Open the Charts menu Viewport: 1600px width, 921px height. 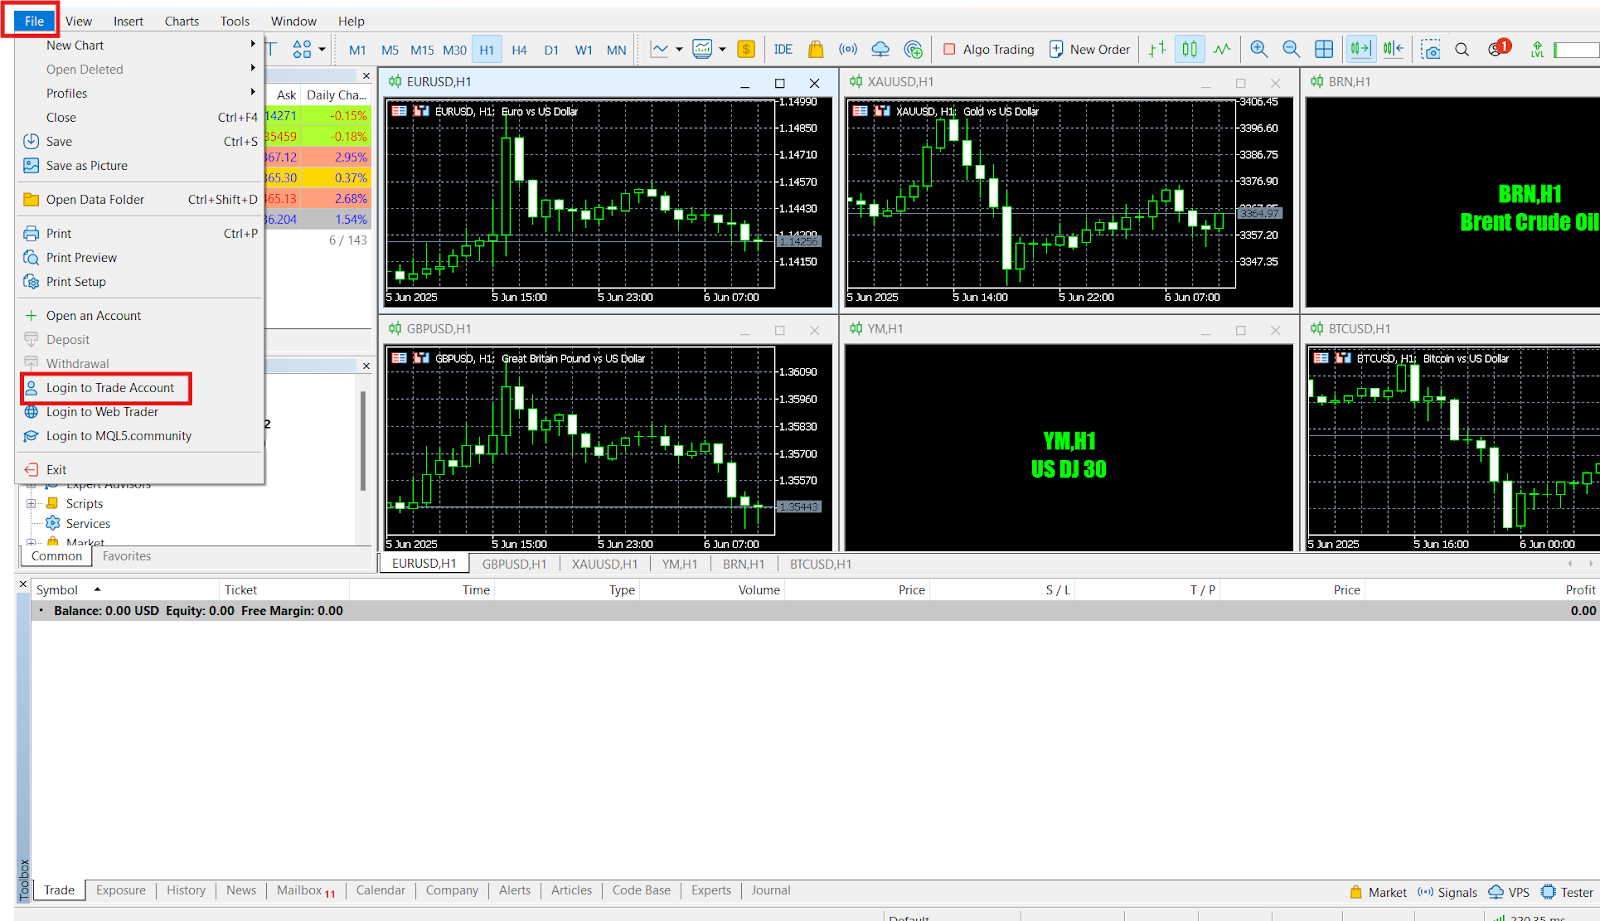182,21
